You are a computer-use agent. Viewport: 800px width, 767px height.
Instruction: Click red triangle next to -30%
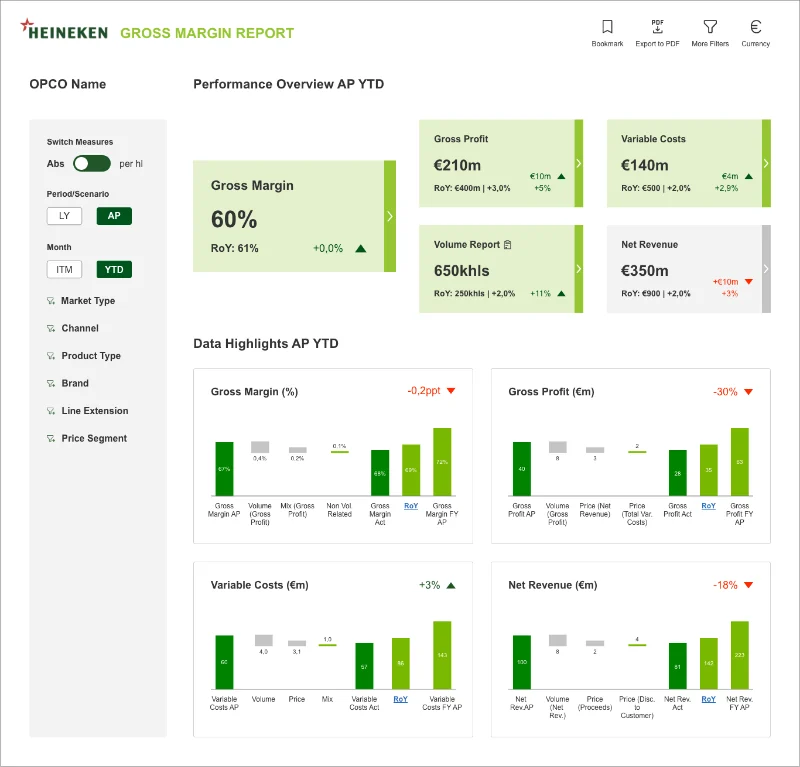(748, 392)
